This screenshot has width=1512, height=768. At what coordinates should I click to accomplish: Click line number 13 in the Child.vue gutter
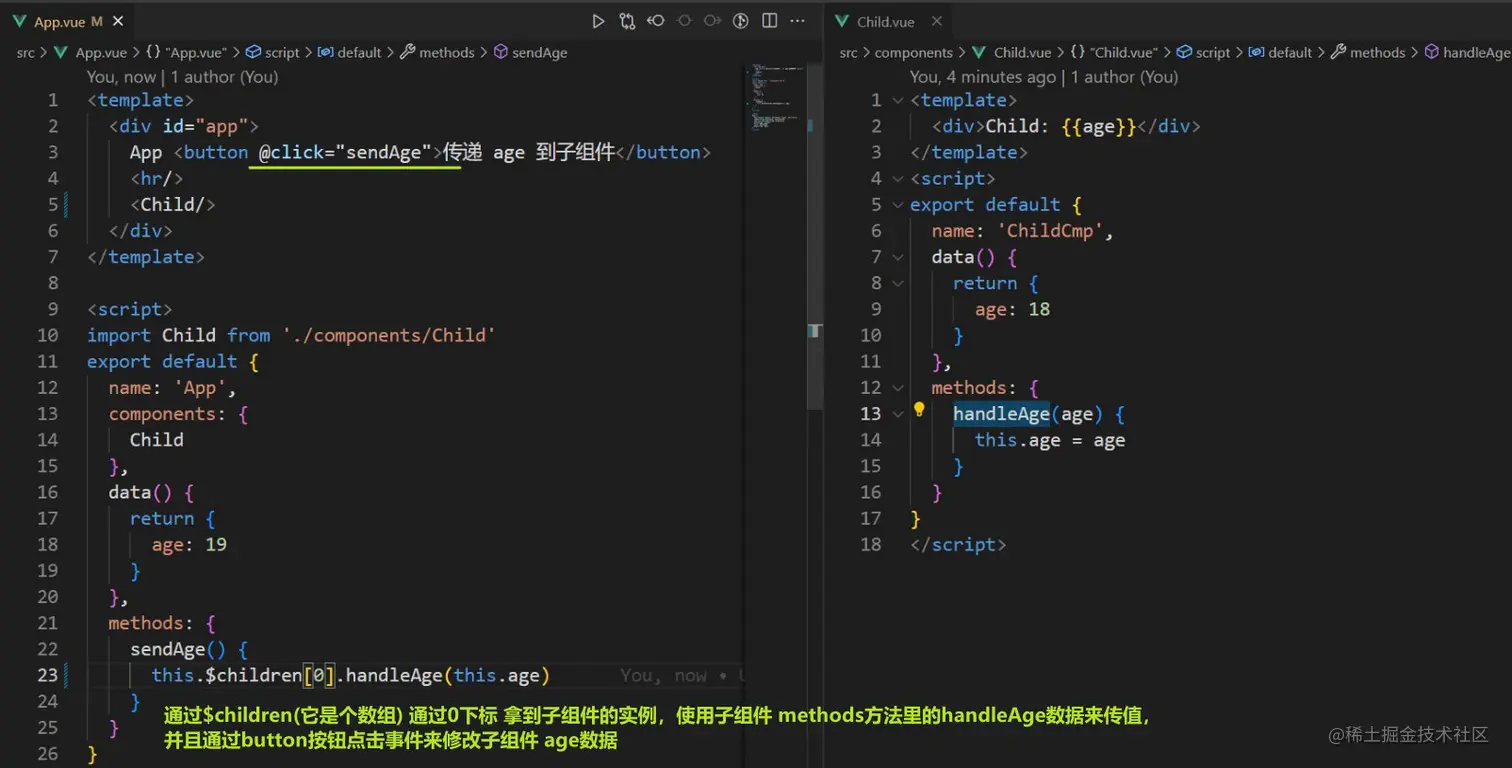pyautogui.click(x=871, y=413)
